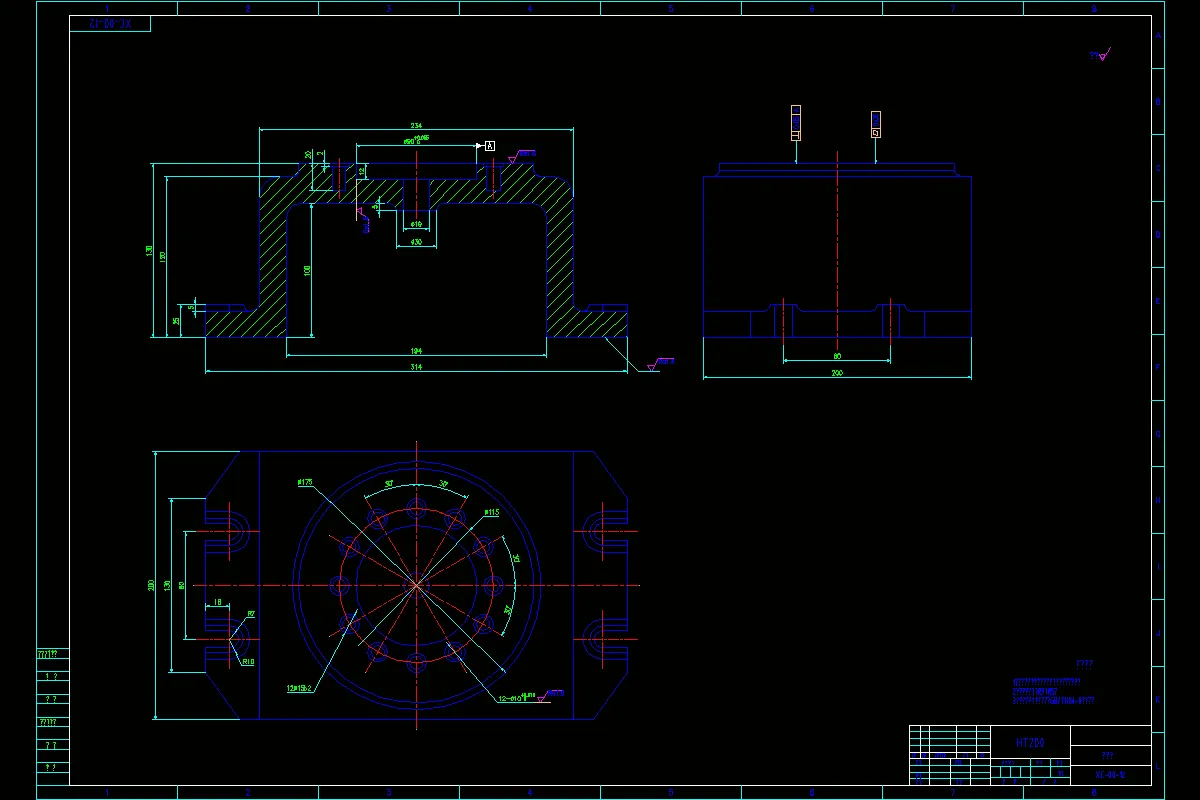Select the 18 slot width dimension

[217, 602]
